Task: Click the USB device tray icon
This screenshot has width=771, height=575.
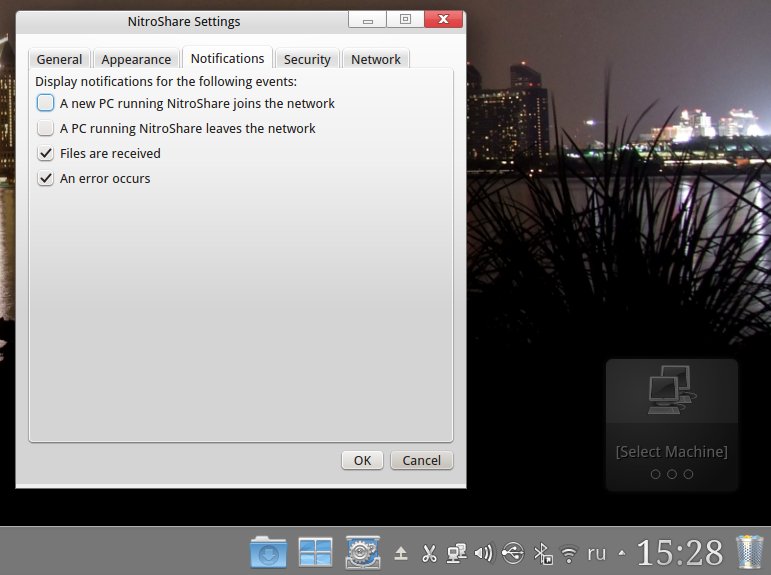Action: (x=513, y=553)
